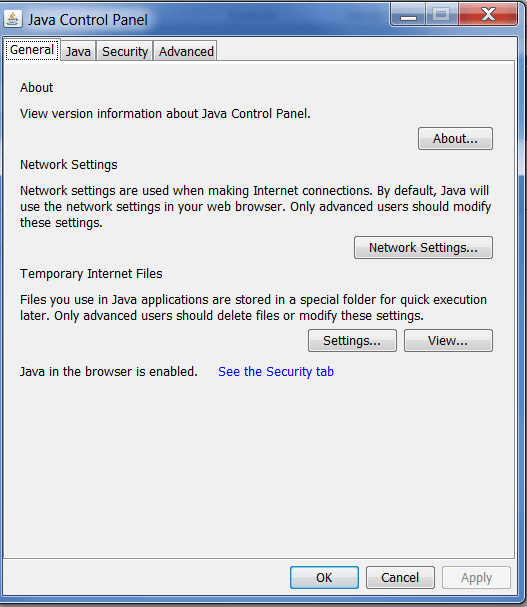Open the About... version information dialog
The image size is (527, 607).
pyautogui.click(x=455, y=139)
